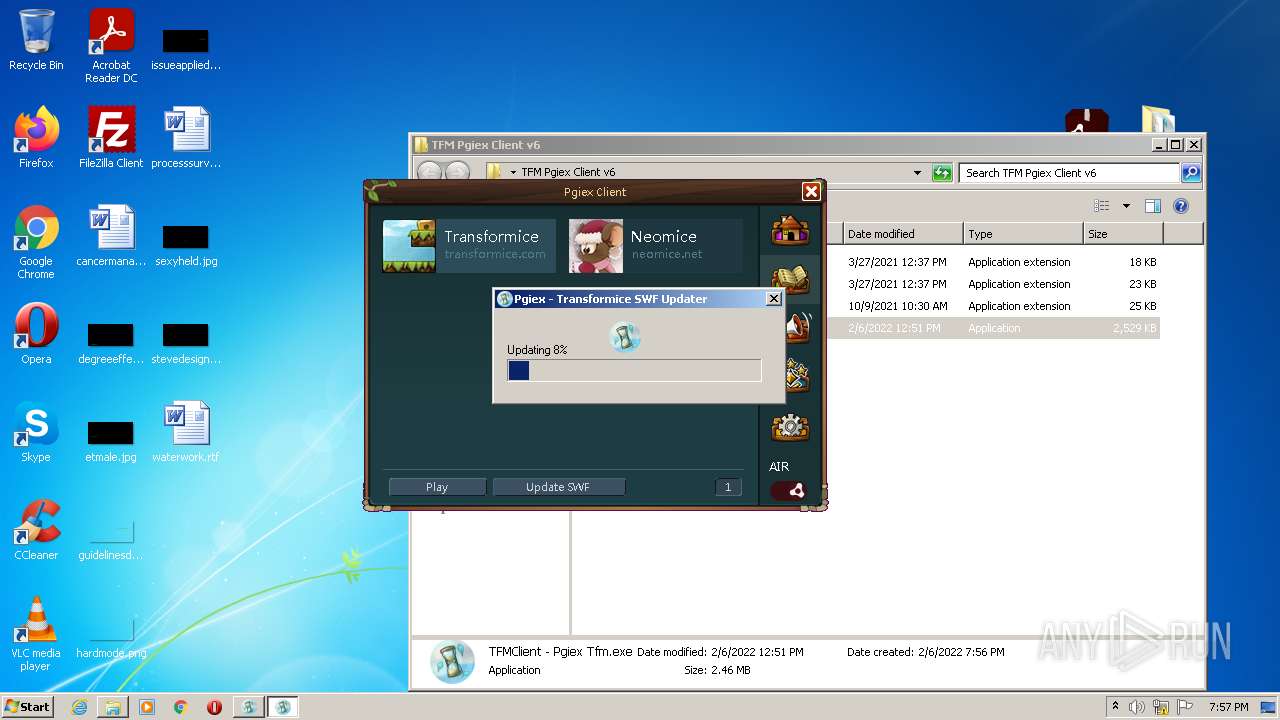This screenshot has height=720, width=1280.
Task: Select the Transformice game card
Action: tap(469, 246)
